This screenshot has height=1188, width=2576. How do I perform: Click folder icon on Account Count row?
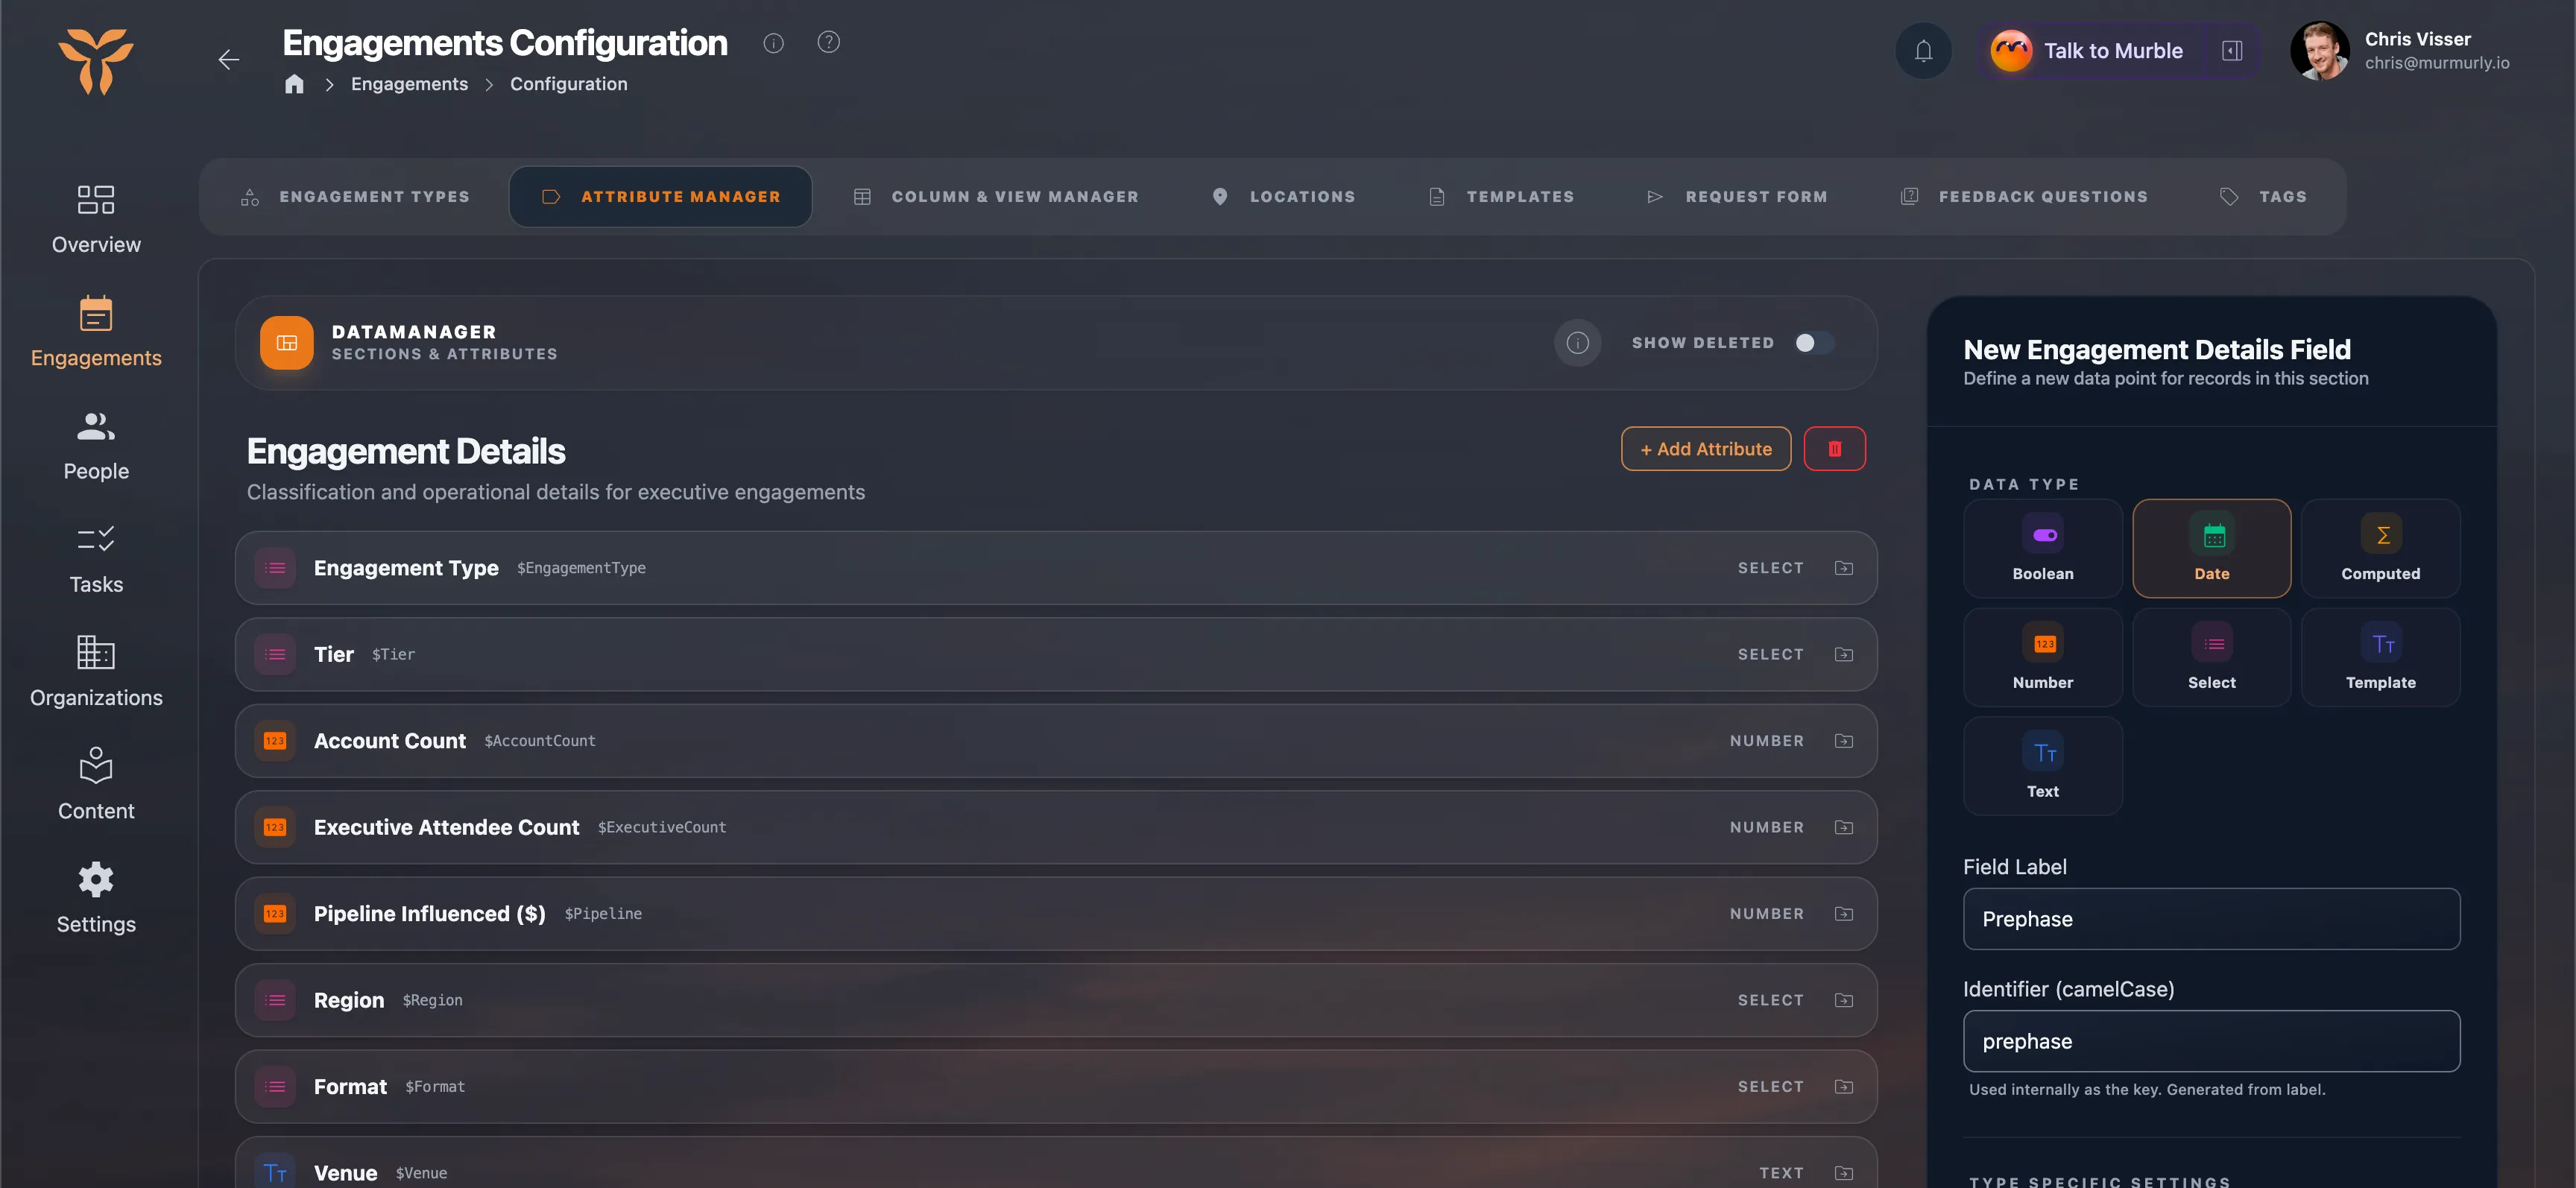pyautogui.click(x=1844, y=741)
